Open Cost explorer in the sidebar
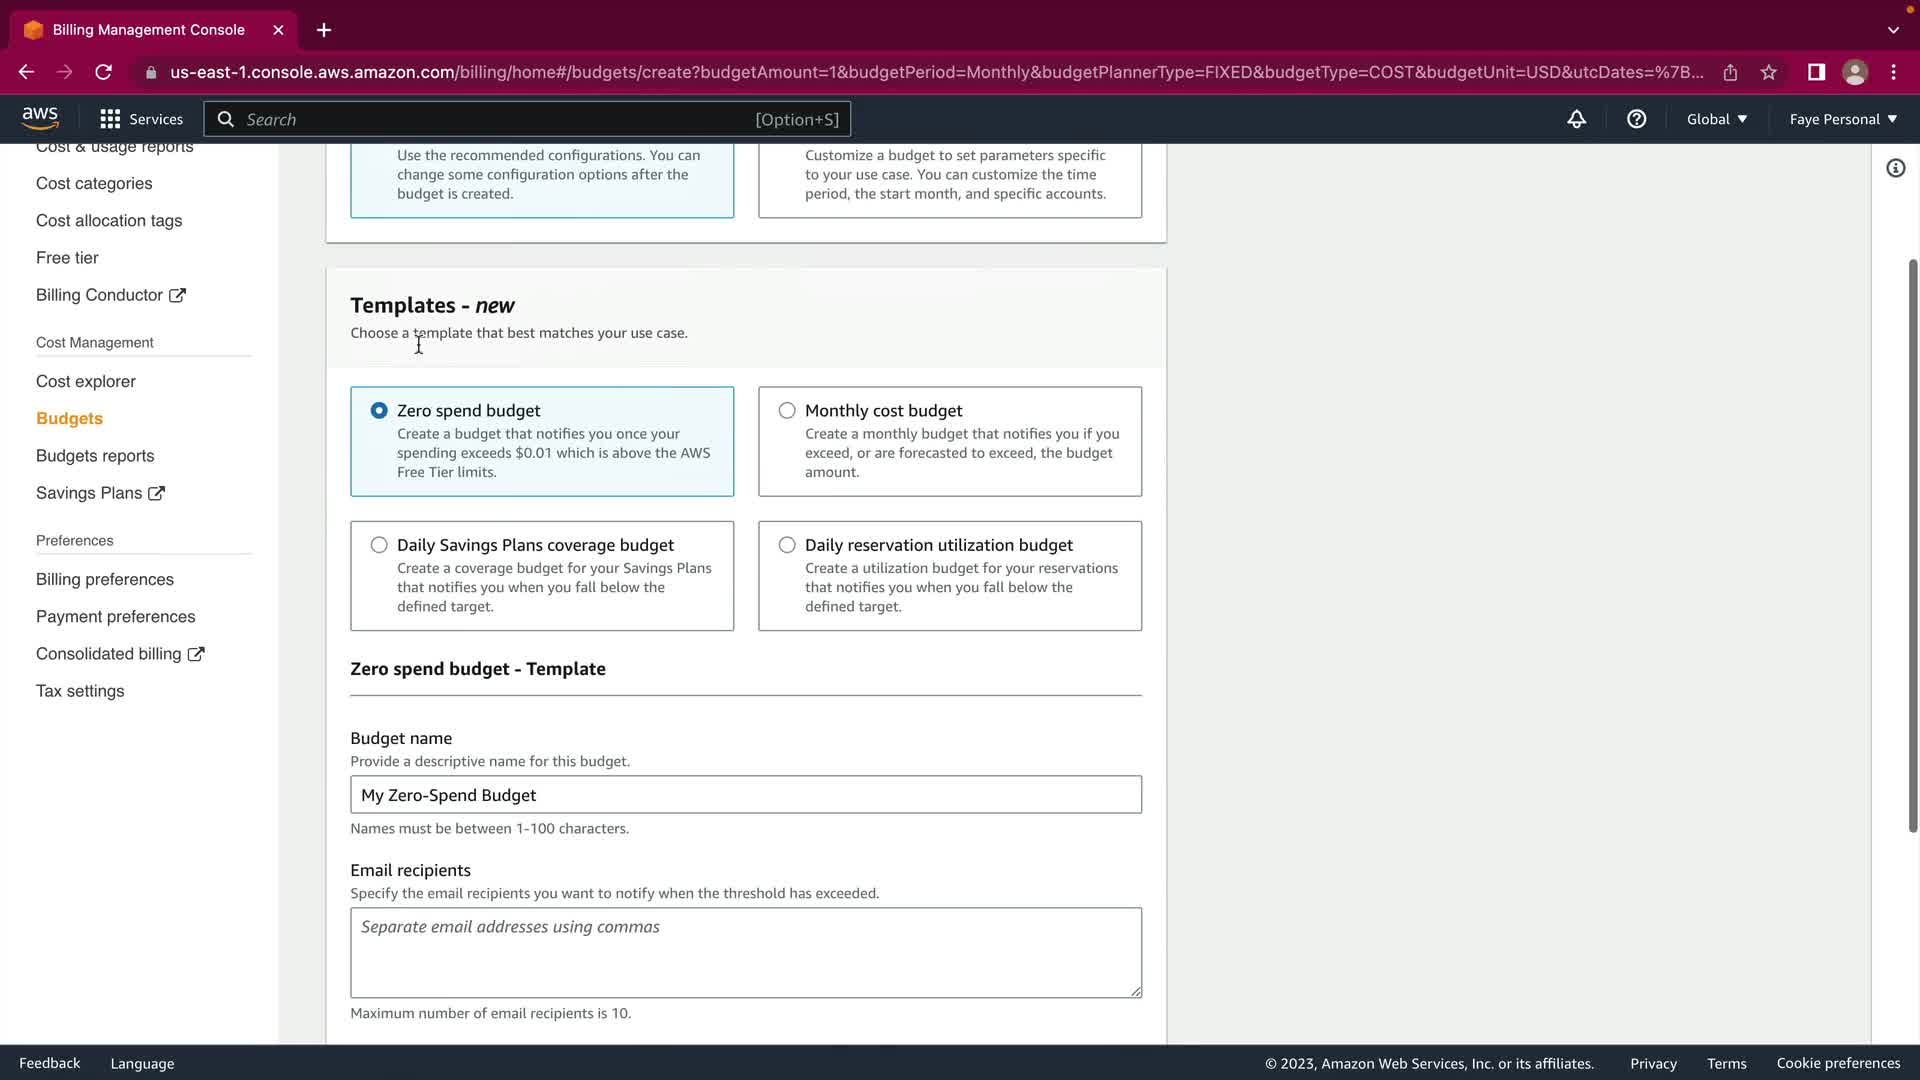The image size is (1920, 1080). [x=86, y=381]
